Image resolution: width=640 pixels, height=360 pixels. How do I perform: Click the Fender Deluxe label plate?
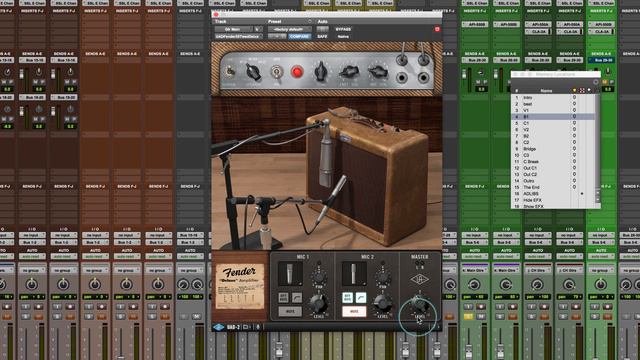pyautogui.click(x=240, y=286)
